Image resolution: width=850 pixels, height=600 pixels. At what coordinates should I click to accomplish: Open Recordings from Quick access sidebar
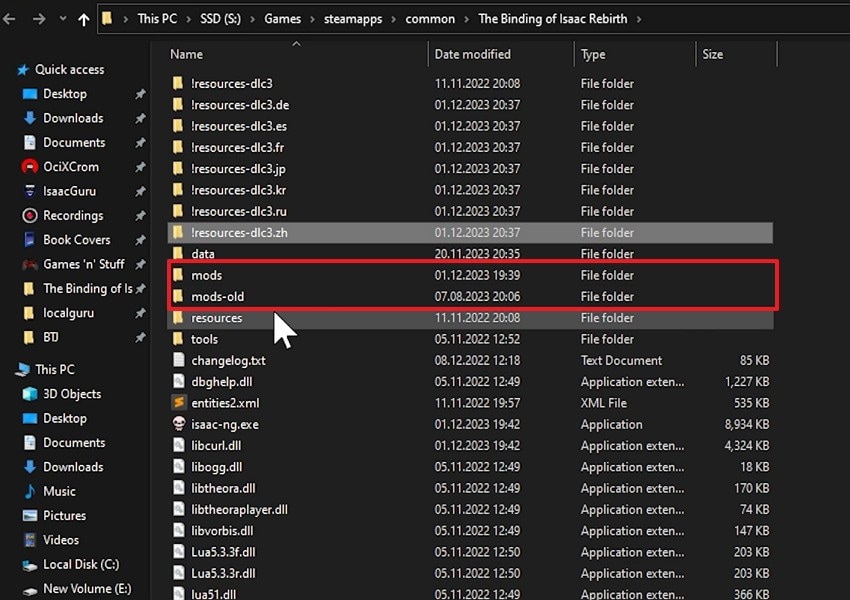pos(72,215)
